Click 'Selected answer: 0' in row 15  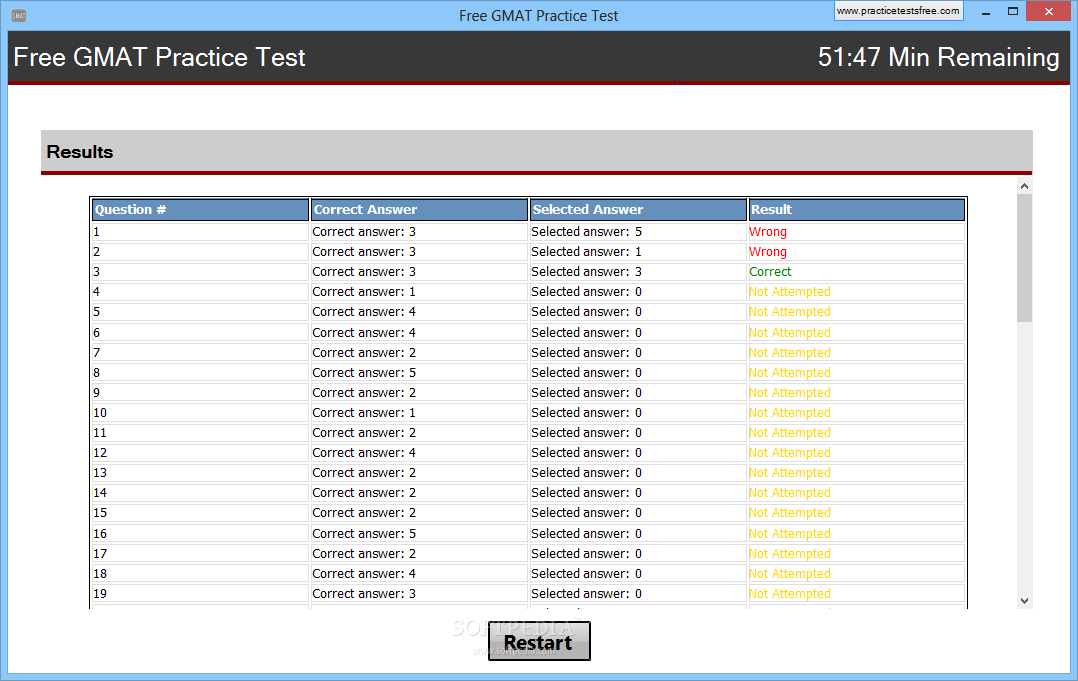point(586,513)
